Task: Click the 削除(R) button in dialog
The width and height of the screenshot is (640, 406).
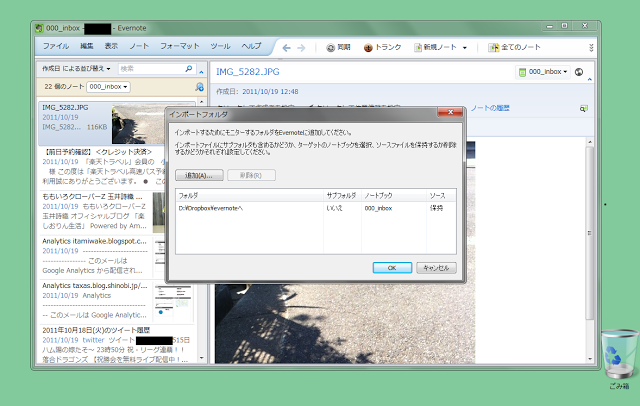Action: click(251, 175)
